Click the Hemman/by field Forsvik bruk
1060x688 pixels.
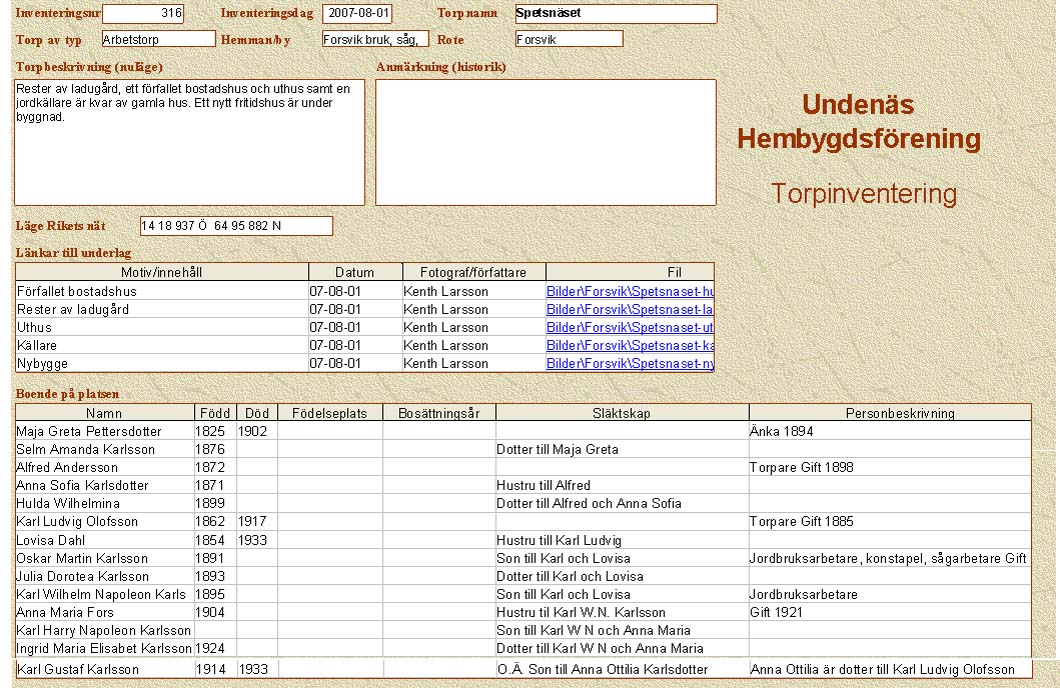pyautogui.click(x=375, y=39)
